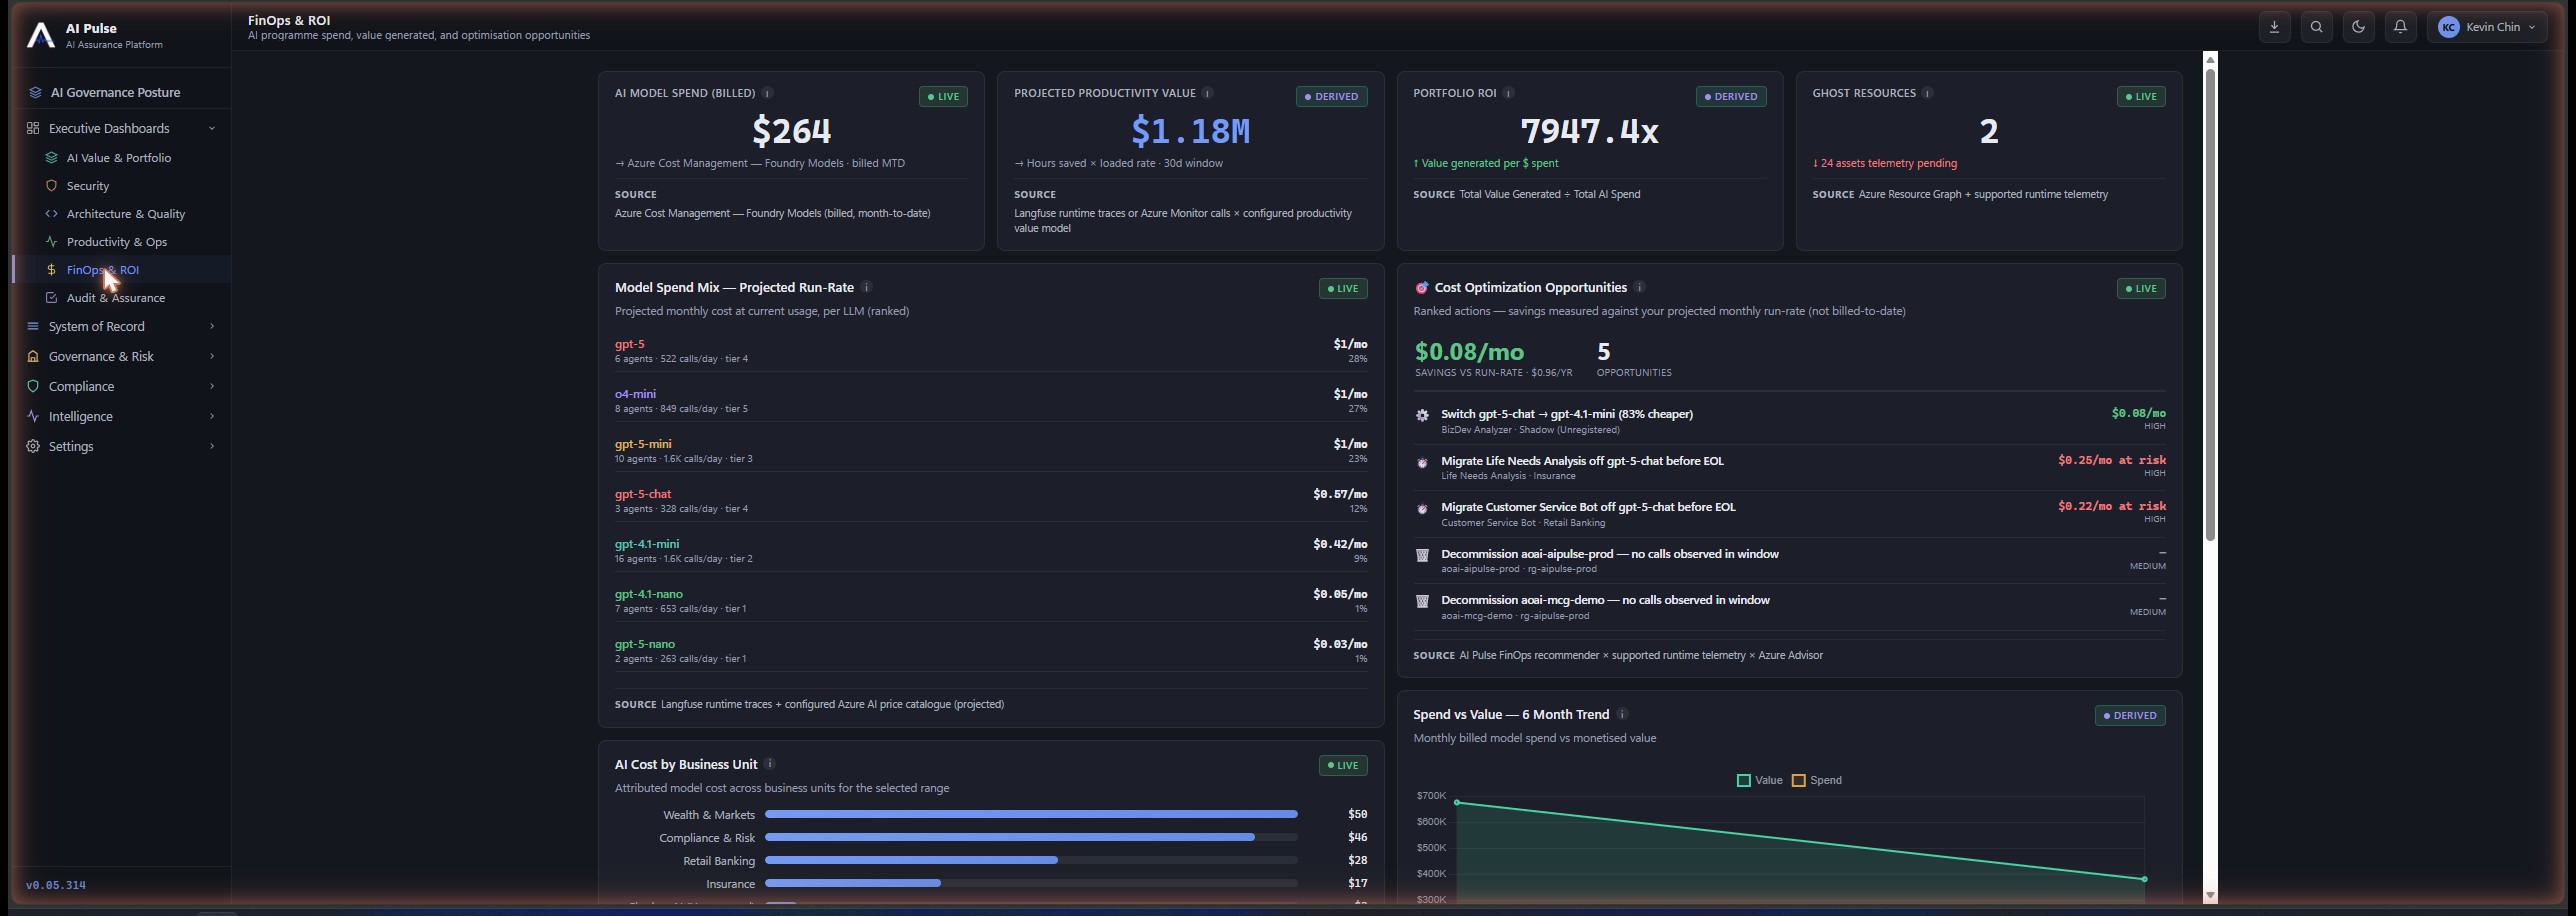2576x916 pixels.
Task: Click info icon beside AI Model Spend (Billed)
Action: point(768,93)
